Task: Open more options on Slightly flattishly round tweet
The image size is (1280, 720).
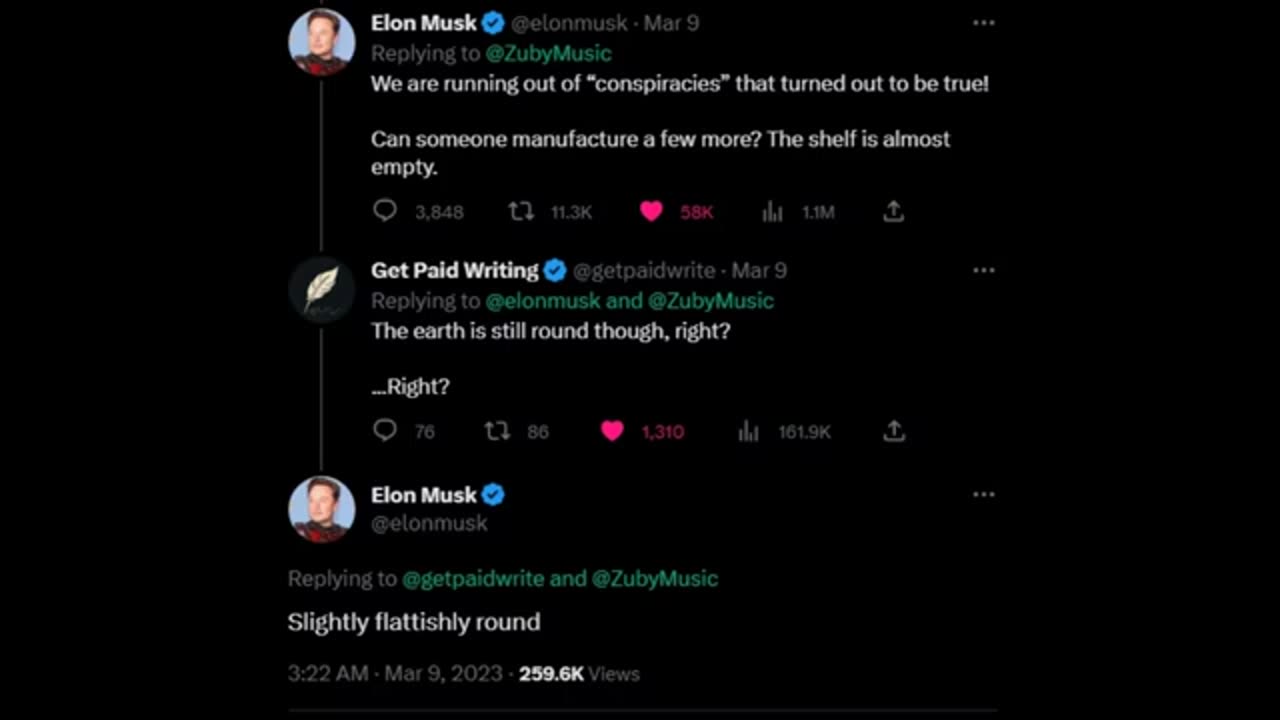Action: point(984,494)
